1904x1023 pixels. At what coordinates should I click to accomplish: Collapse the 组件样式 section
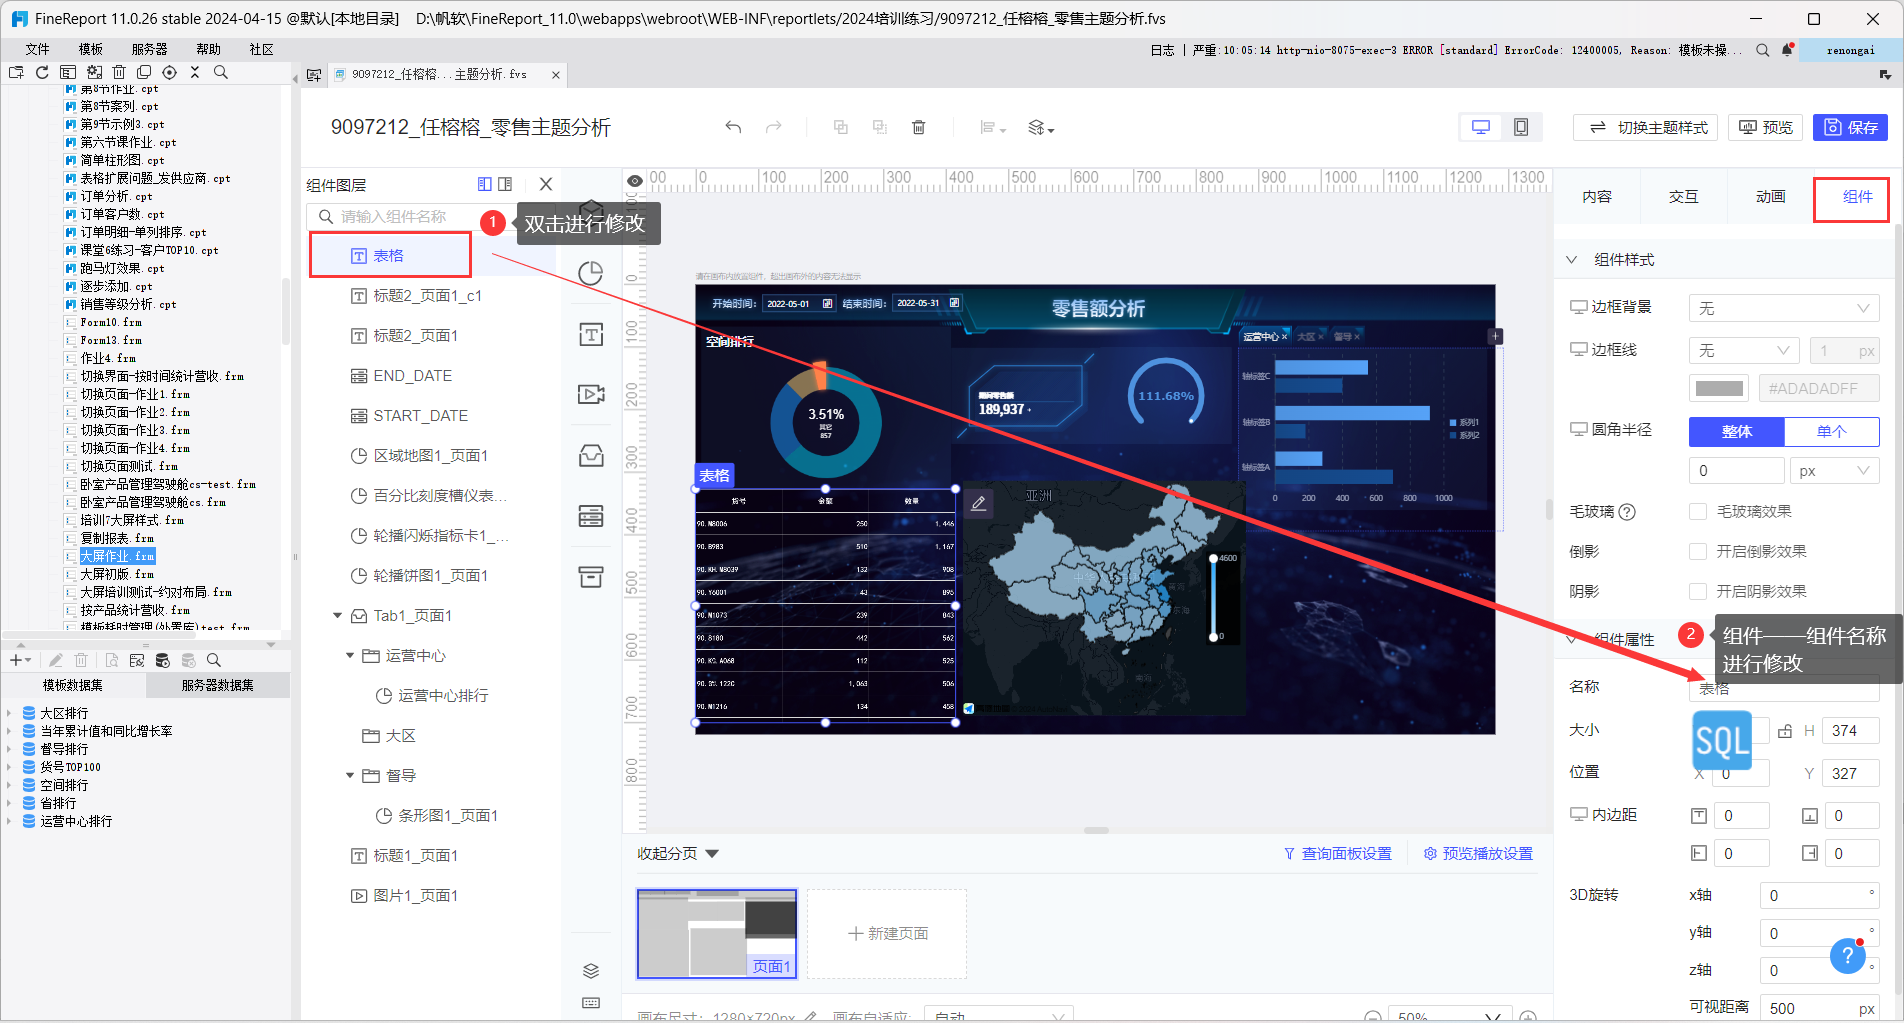click(x=1571, y=259)
